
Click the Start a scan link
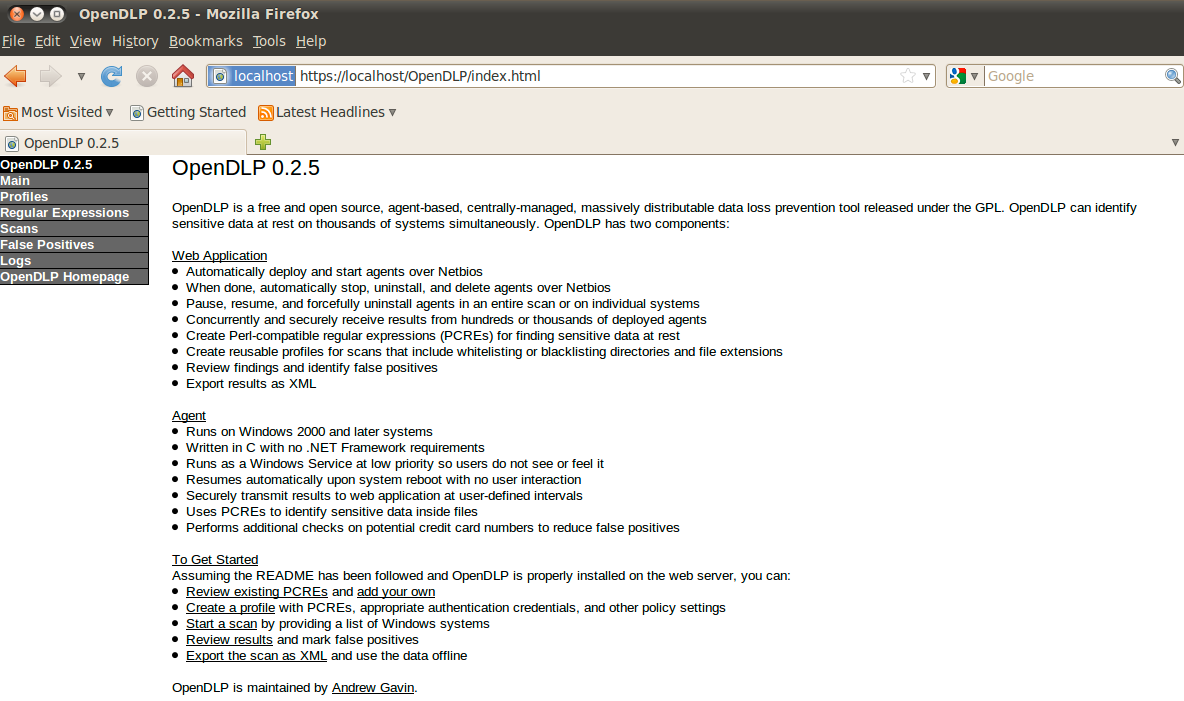coord(221,623)
